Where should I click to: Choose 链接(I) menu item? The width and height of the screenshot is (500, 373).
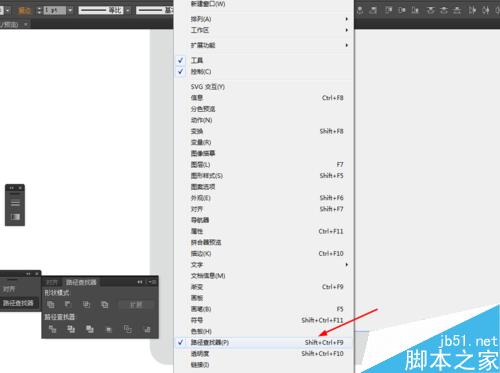[264, 365]
